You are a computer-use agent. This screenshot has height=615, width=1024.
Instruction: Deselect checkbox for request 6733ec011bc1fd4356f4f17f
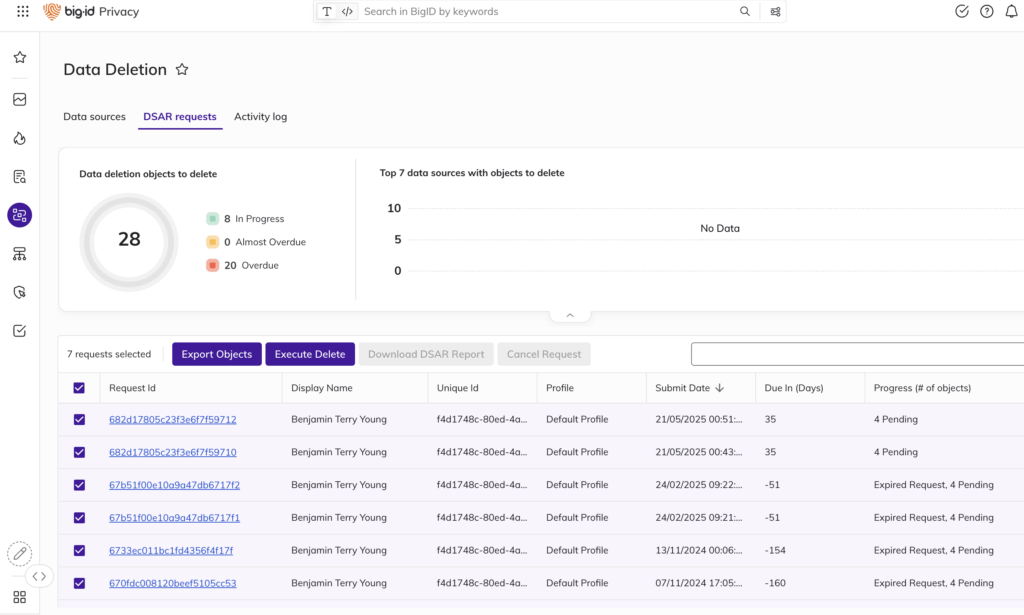[x=79, y=551]
